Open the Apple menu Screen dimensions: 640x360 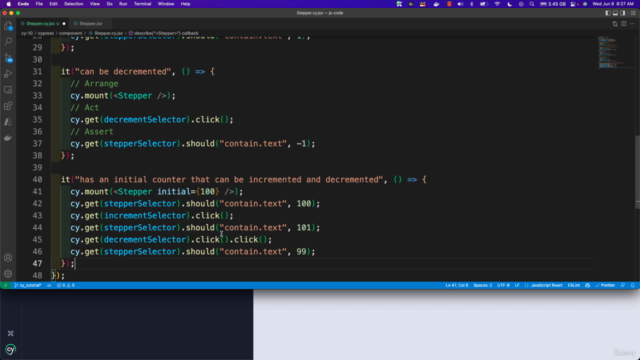click(x=8, y=4)
